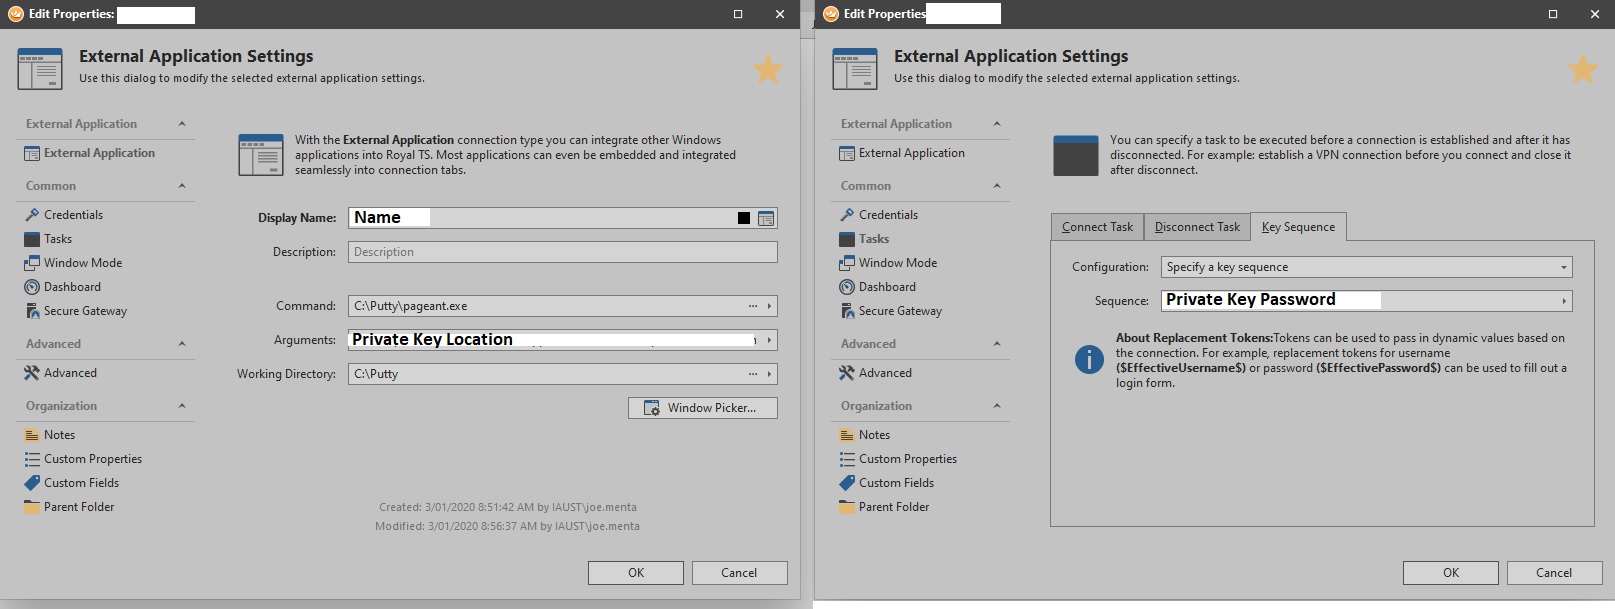
Task: Open Custom Fields tag item in the left dialog
Action: [81, 483]
